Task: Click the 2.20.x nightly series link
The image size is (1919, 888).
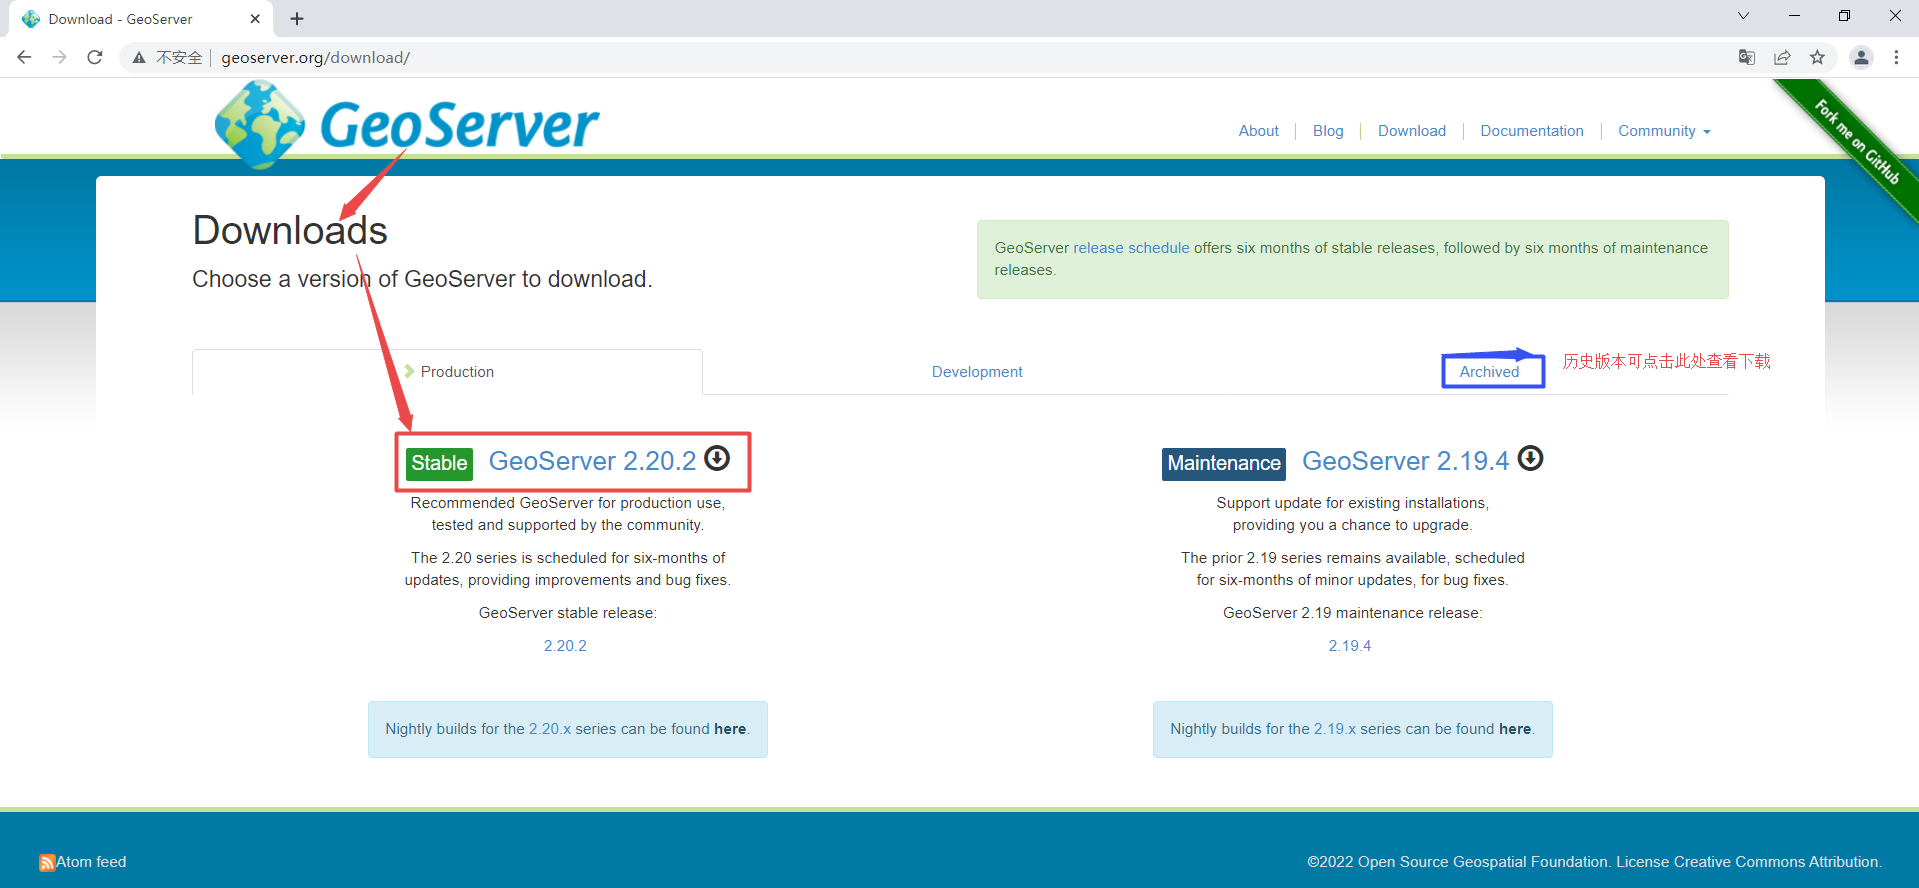Action: click(x=550, y=729)
